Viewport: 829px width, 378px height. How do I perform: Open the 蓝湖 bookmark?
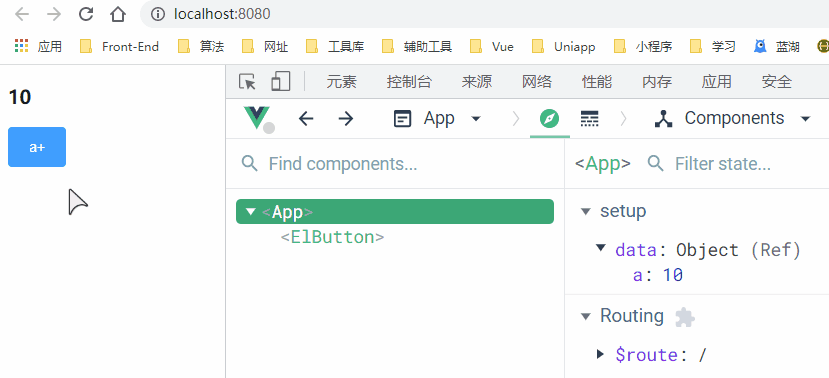[x=777, y=47]
